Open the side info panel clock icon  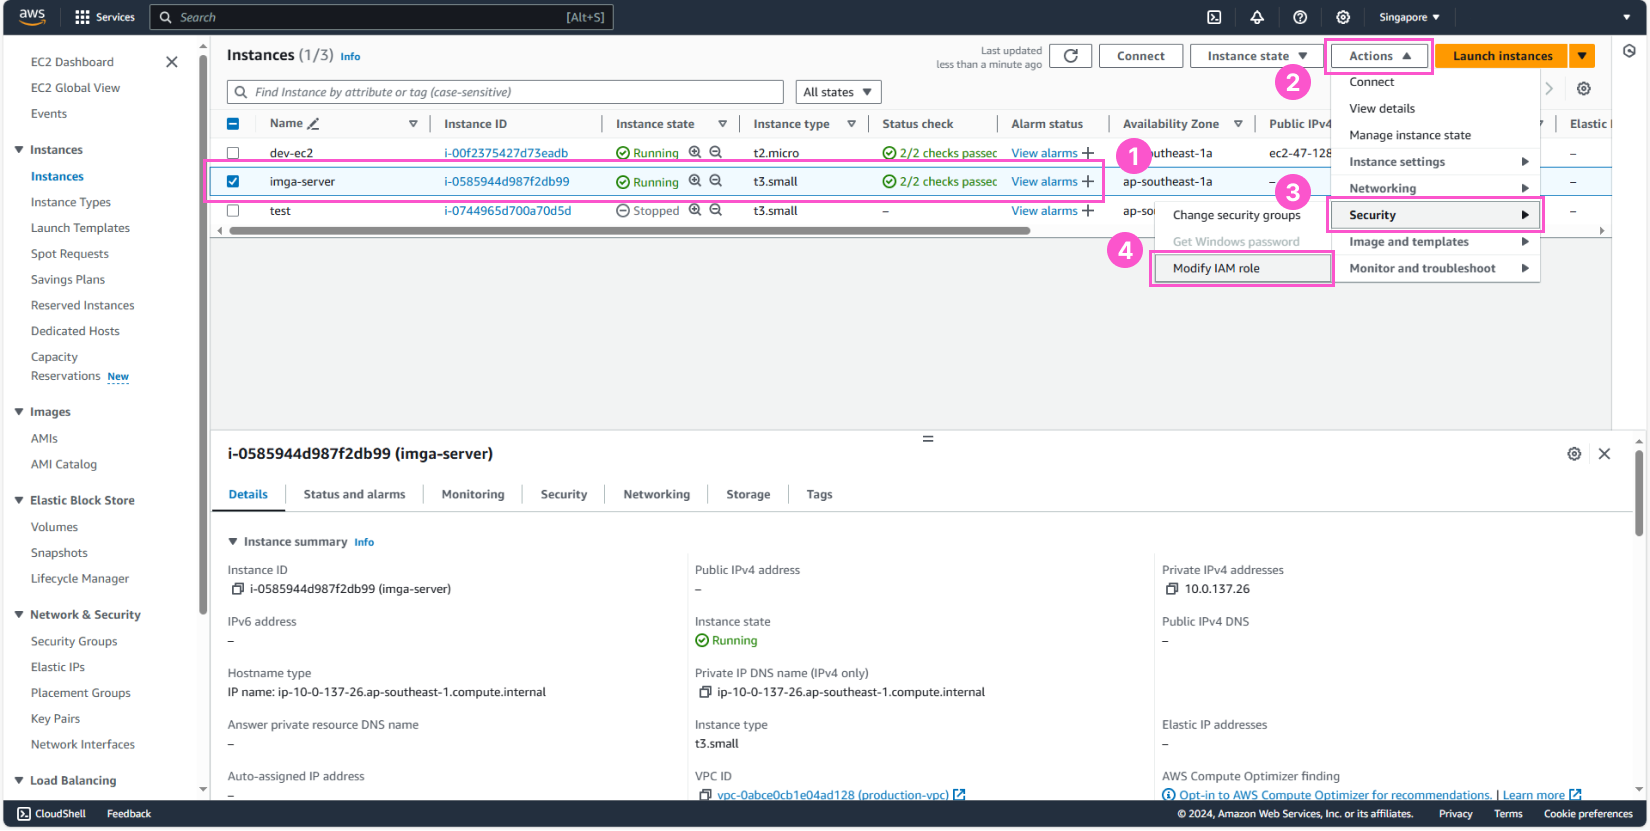[x=1629, y=51]
